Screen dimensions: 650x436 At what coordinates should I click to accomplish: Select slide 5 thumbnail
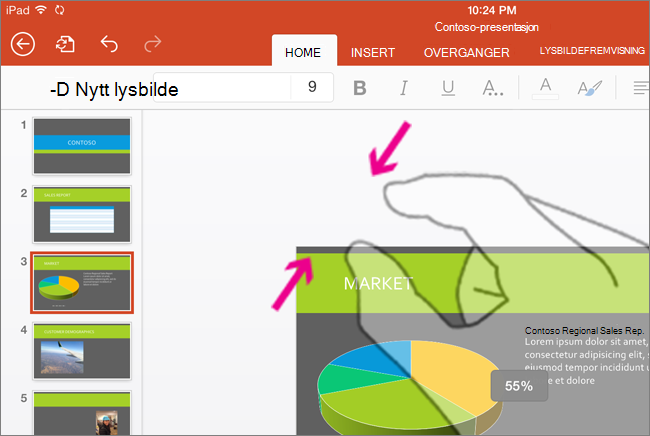click(x=82, y=413)
